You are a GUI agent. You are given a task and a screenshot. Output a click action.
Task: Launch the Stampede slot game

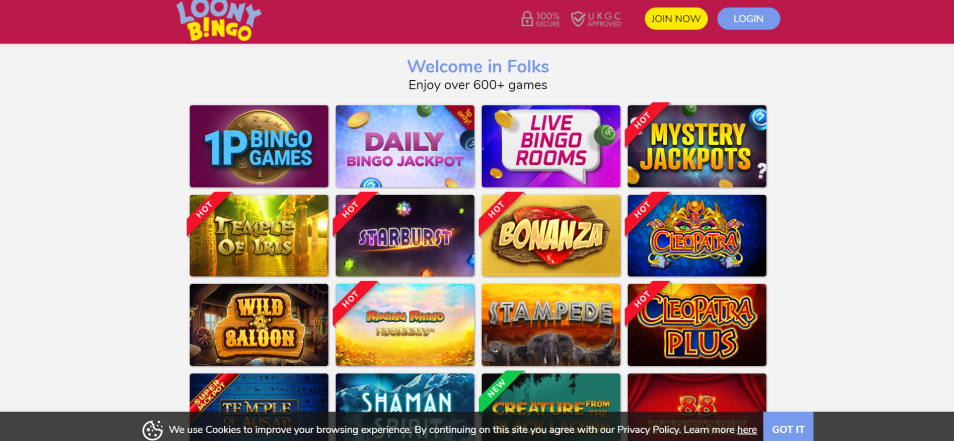click(x=551, y=325)
